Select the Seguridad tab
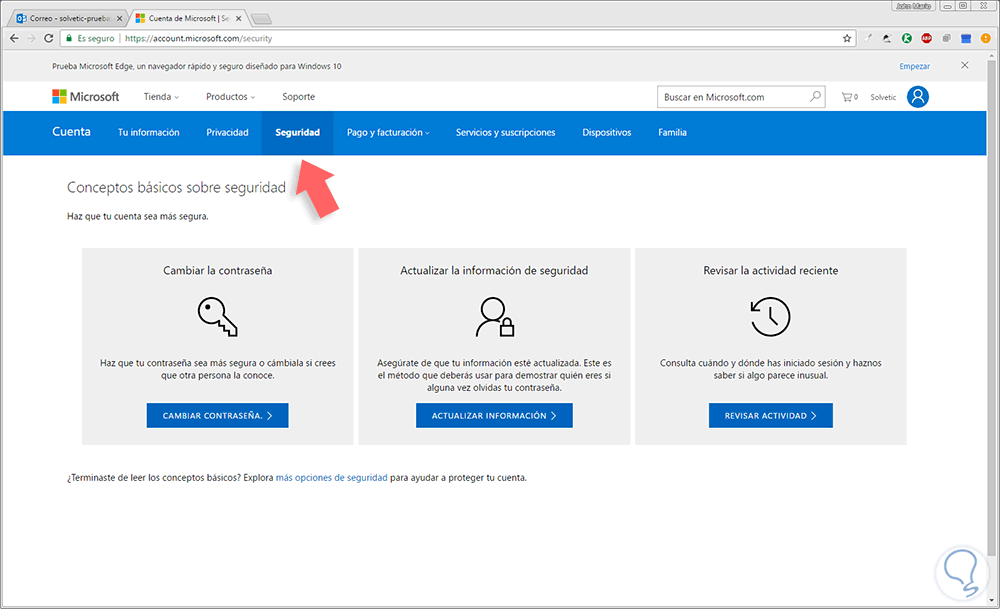This screenshot has height=609, width=1000. (297, 133)
